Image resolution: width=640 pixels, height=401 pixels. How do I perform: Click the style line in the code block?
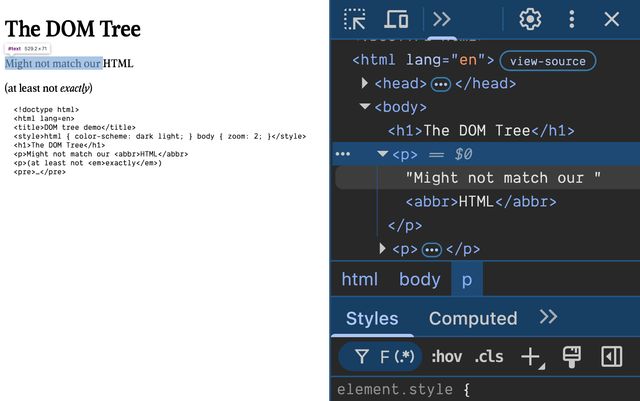tap(160, 136)
